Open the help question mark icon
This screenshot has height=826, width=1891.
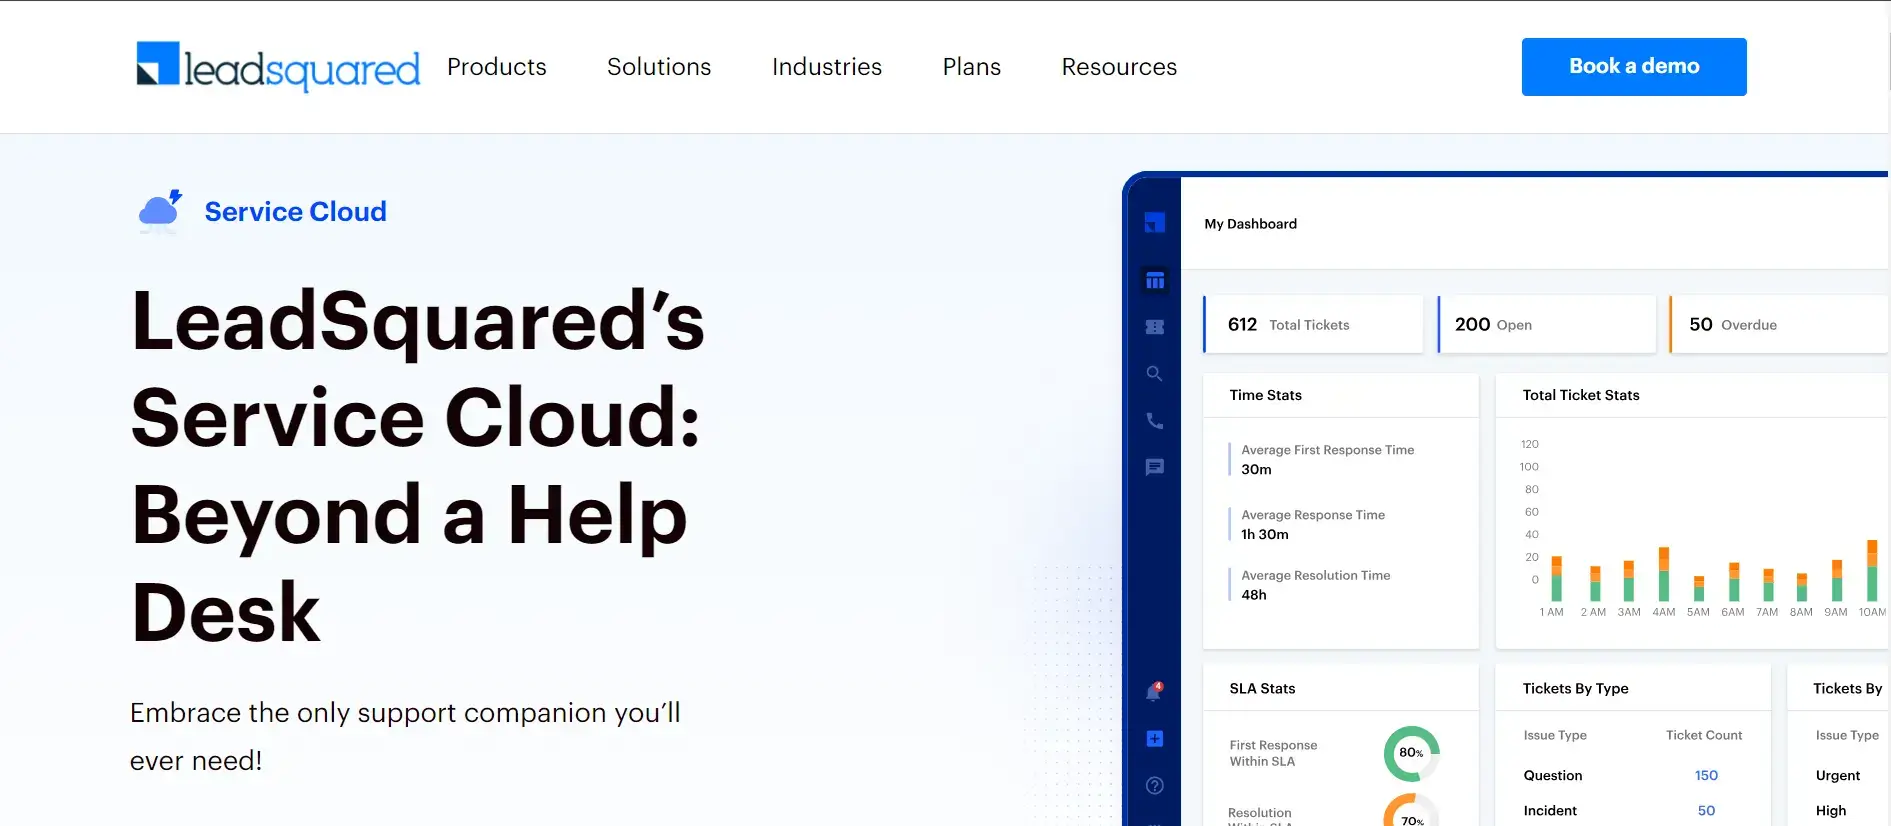coord(1155,786)
